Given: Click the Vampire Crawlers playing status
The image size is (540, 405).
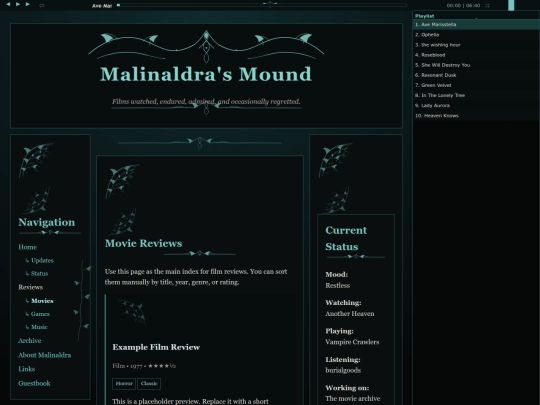Looking at the screenshot, I should 352,342.
